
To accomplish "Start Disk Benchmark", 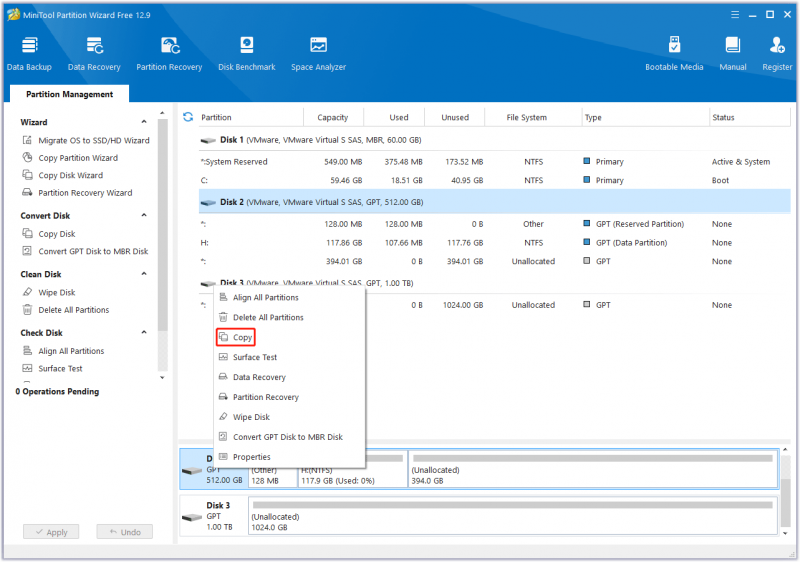I will [246, 53].
